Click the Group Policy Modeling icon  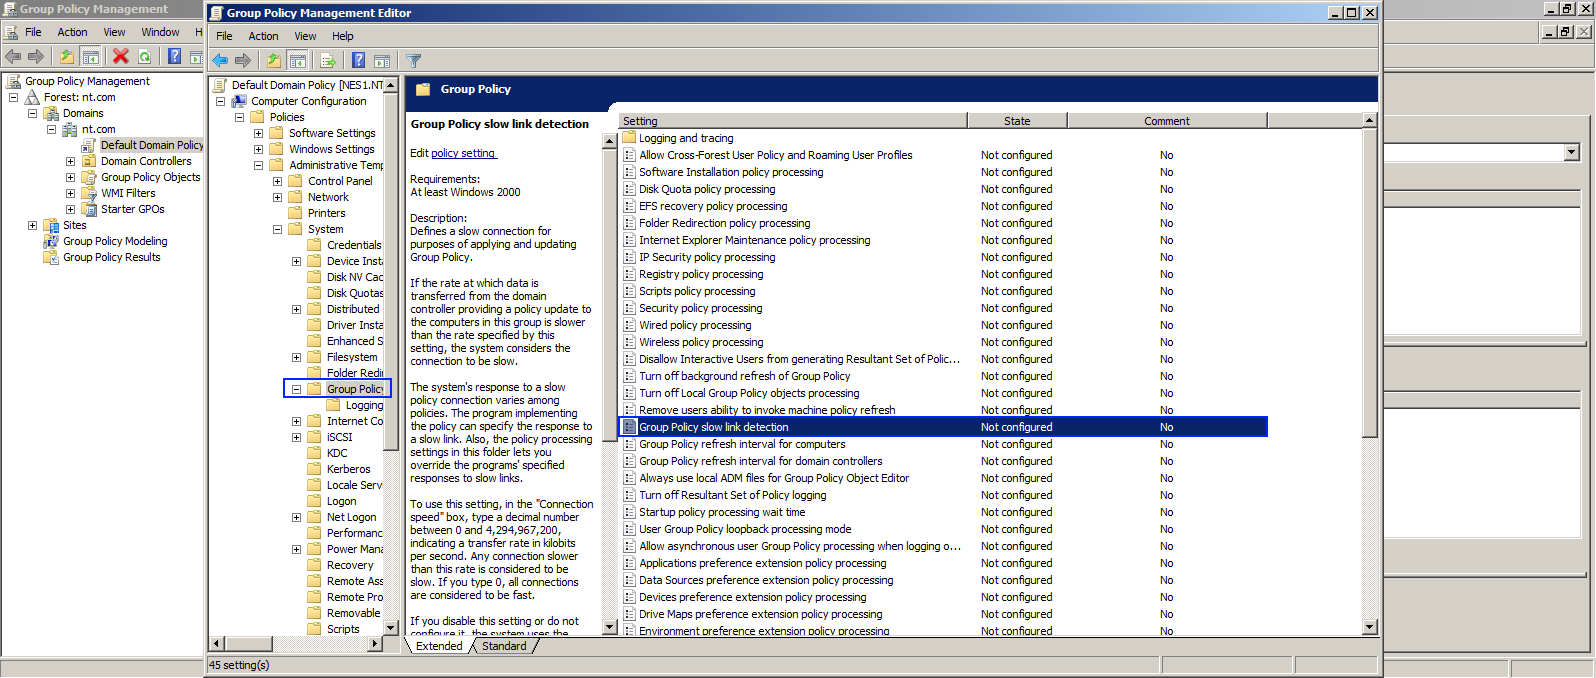tap(51, 241)
